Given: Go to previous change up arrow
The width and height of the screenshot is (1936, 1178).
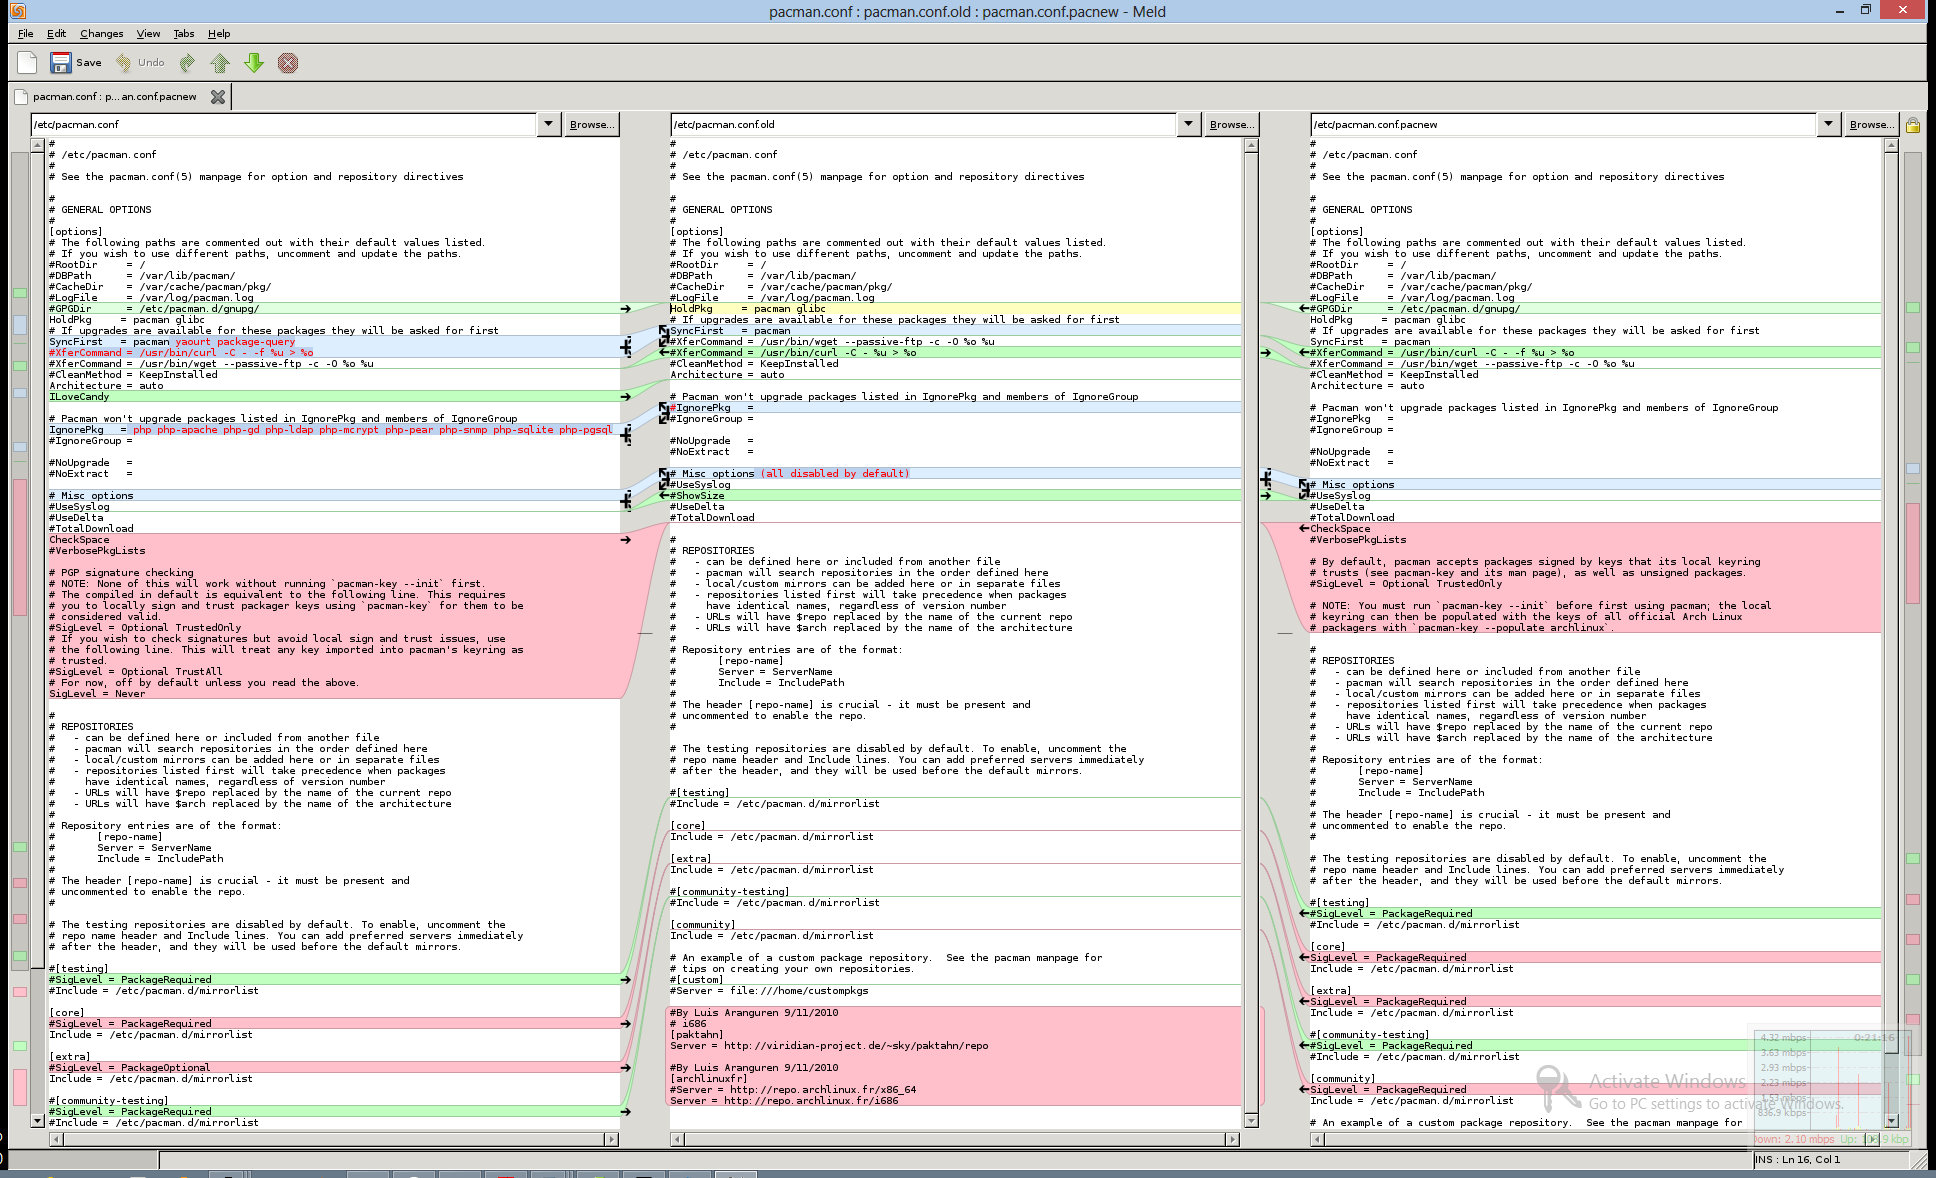Looking at the screenshot, I should pos(220,63).
